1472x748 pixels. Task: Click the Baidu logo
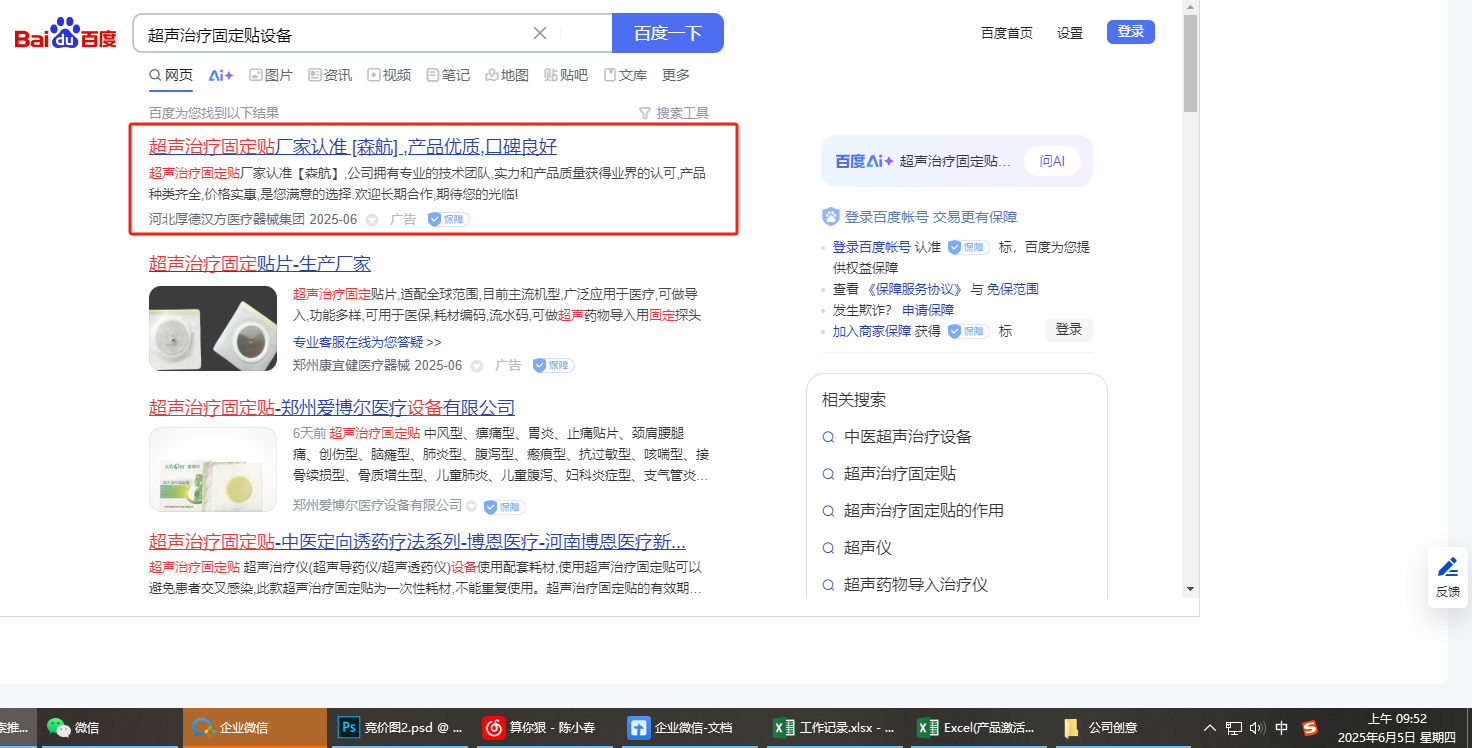(x=65, y=35)
